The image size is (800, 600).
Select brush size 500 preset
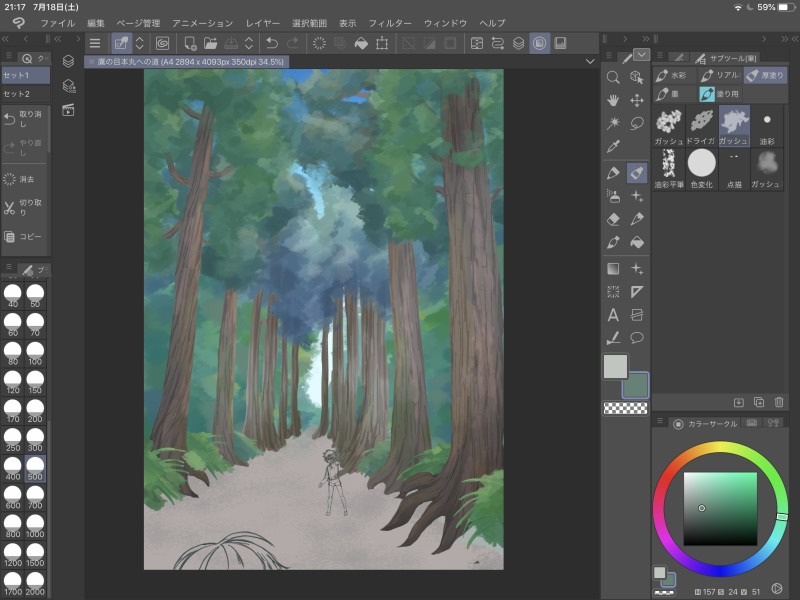click(36, 468)
